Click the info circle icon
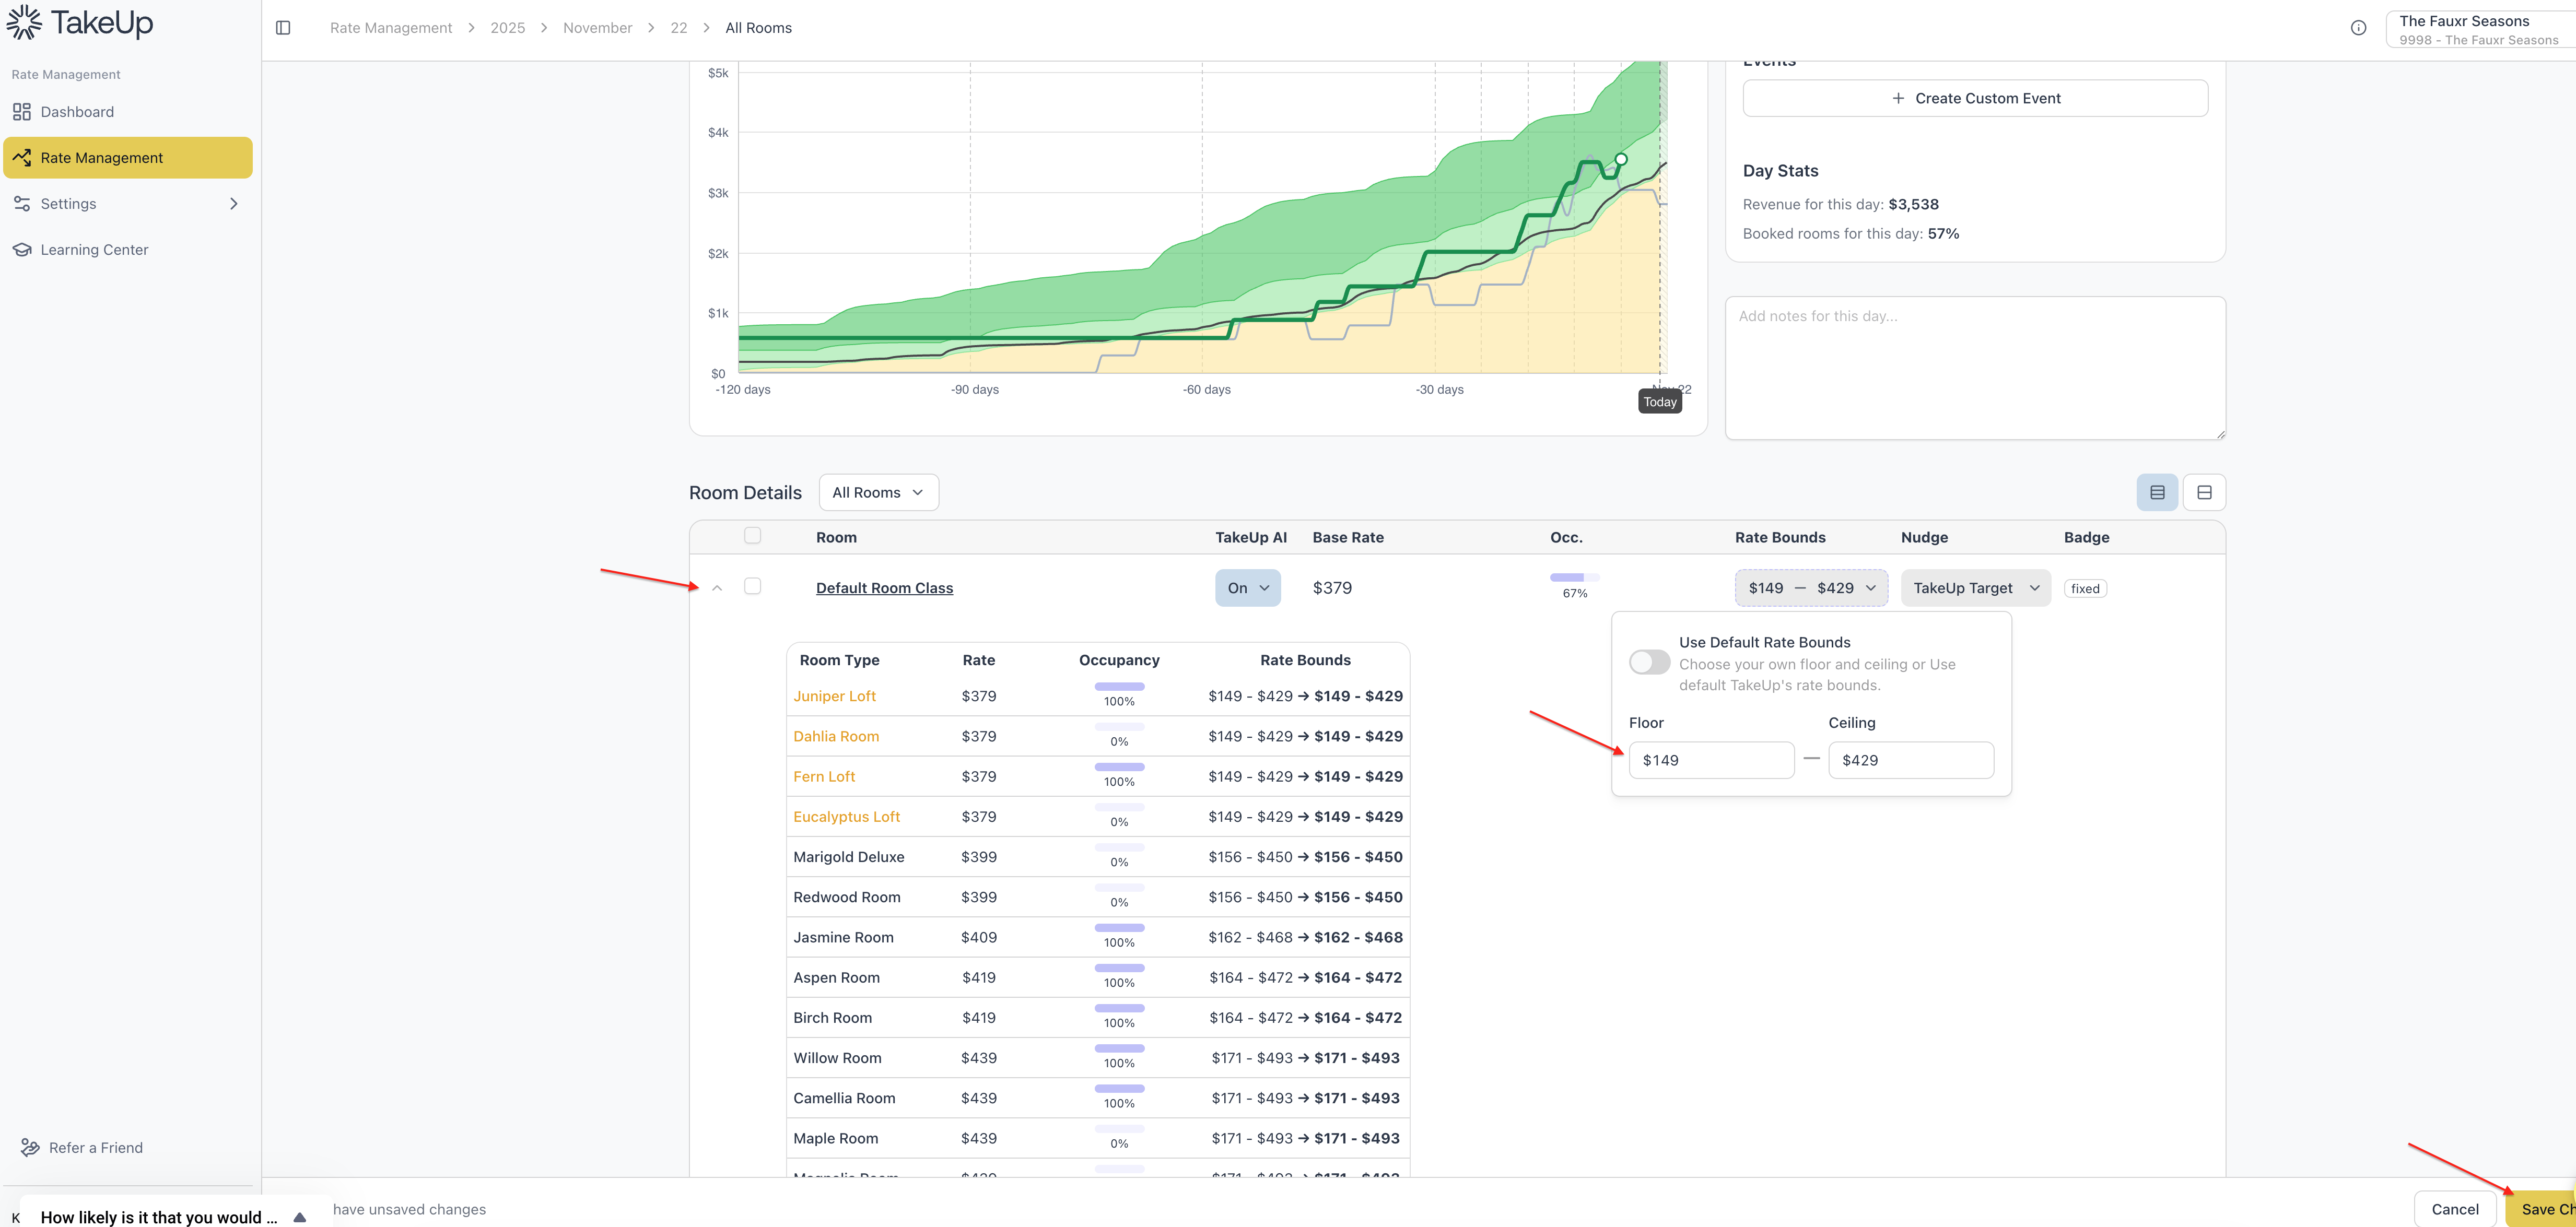 (x=2358, y=28)
